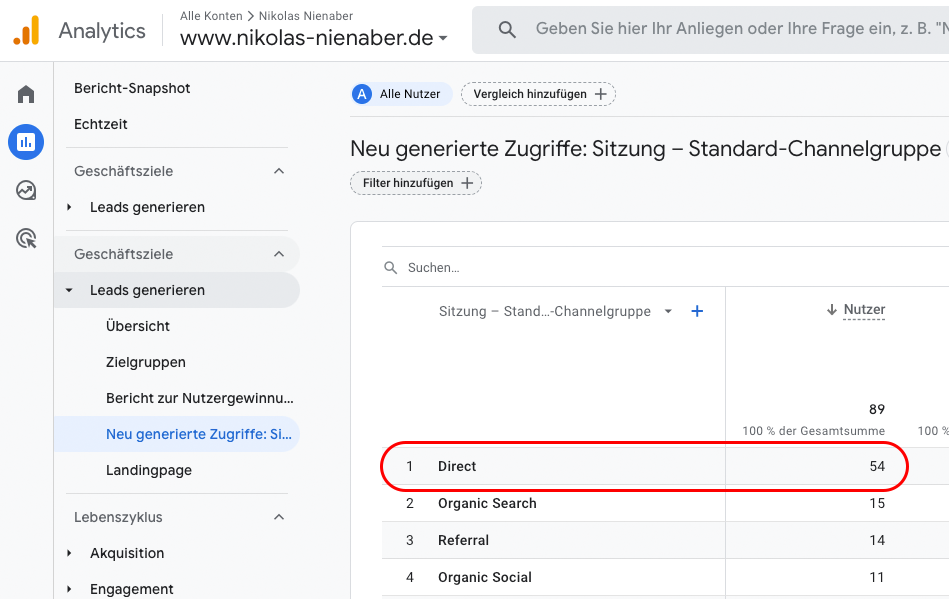Select the Reports bar chart icon
949x599 pixels.
tap(26, 142)
